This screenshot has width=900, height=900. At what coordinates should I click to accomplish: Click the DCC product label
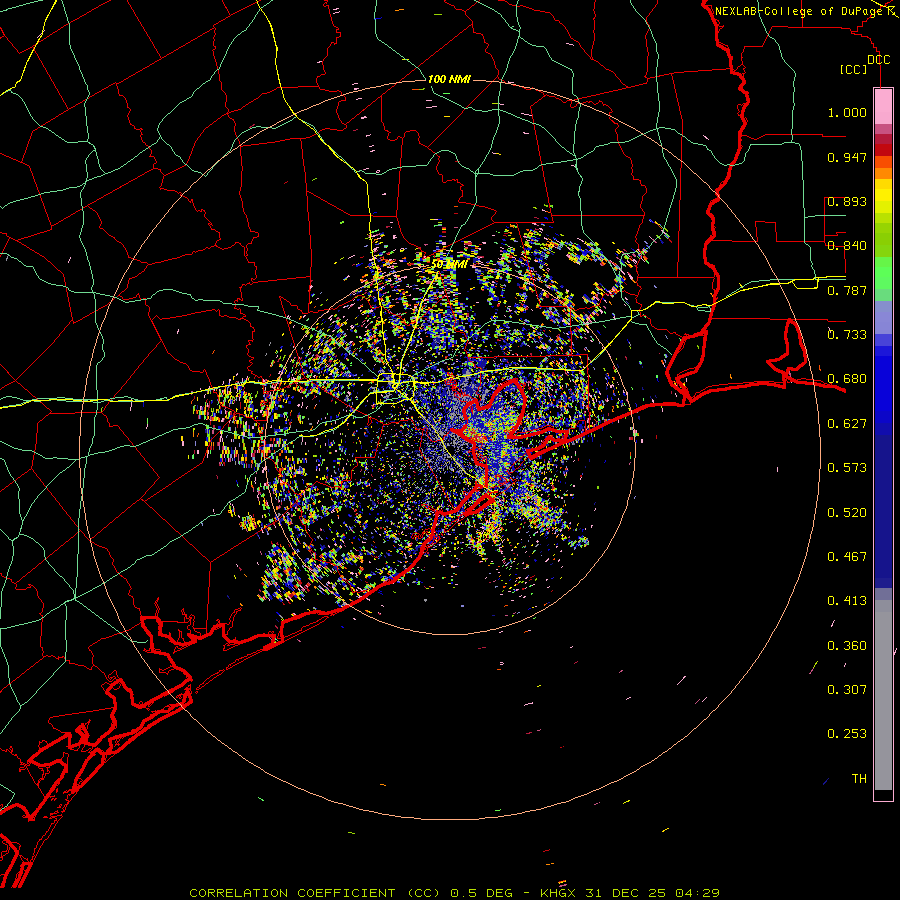point(878,60)
